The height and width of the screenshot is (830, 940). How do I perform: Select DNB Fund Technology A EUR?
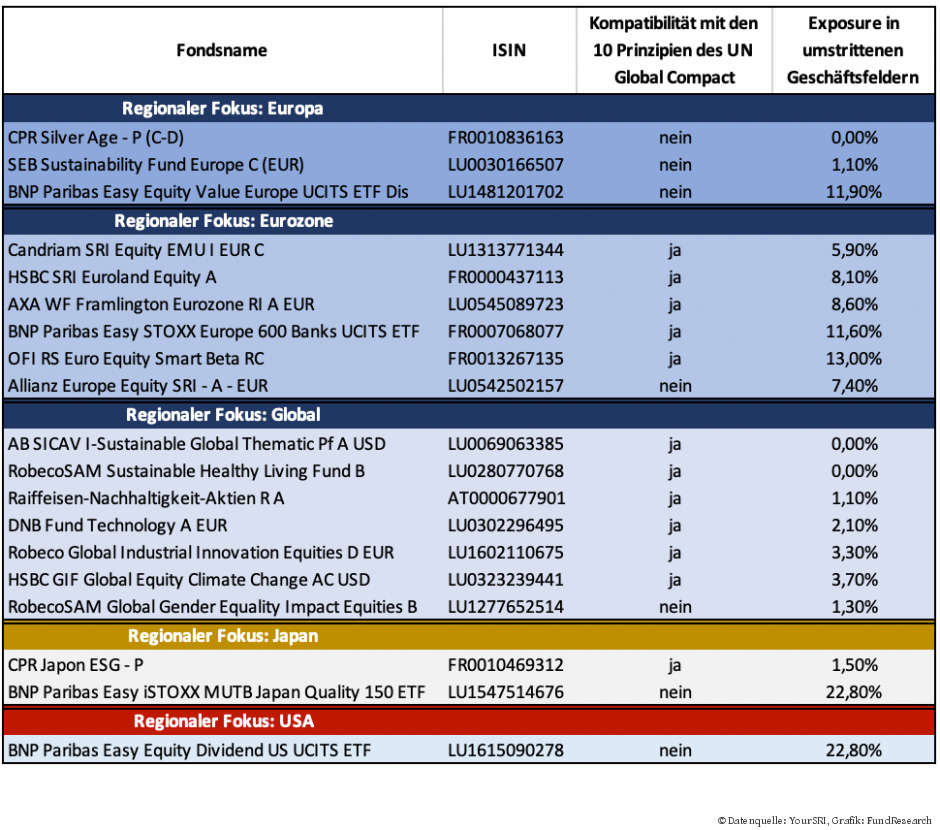[117, 525]
